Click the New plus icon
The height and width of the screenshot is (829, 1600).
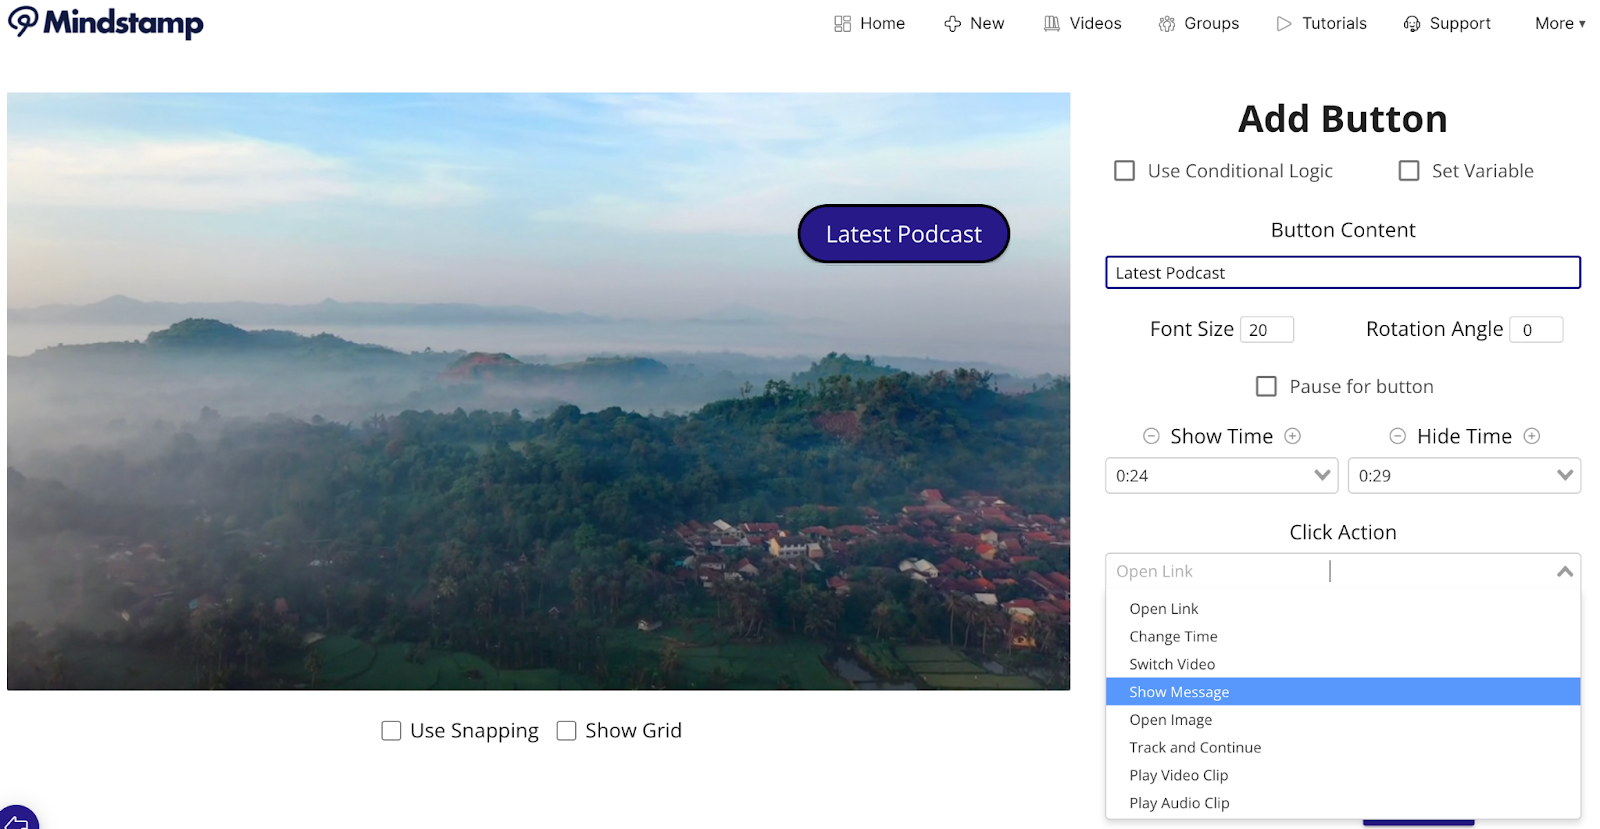pos(952,24)
